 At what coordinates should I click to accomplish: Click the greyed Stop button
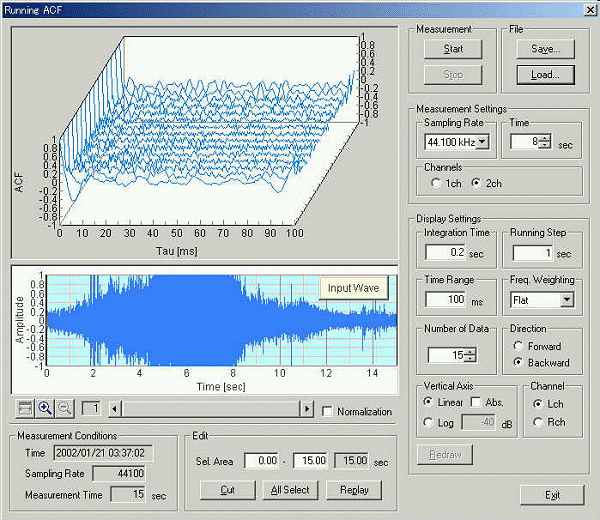click(x=453, y=74)
